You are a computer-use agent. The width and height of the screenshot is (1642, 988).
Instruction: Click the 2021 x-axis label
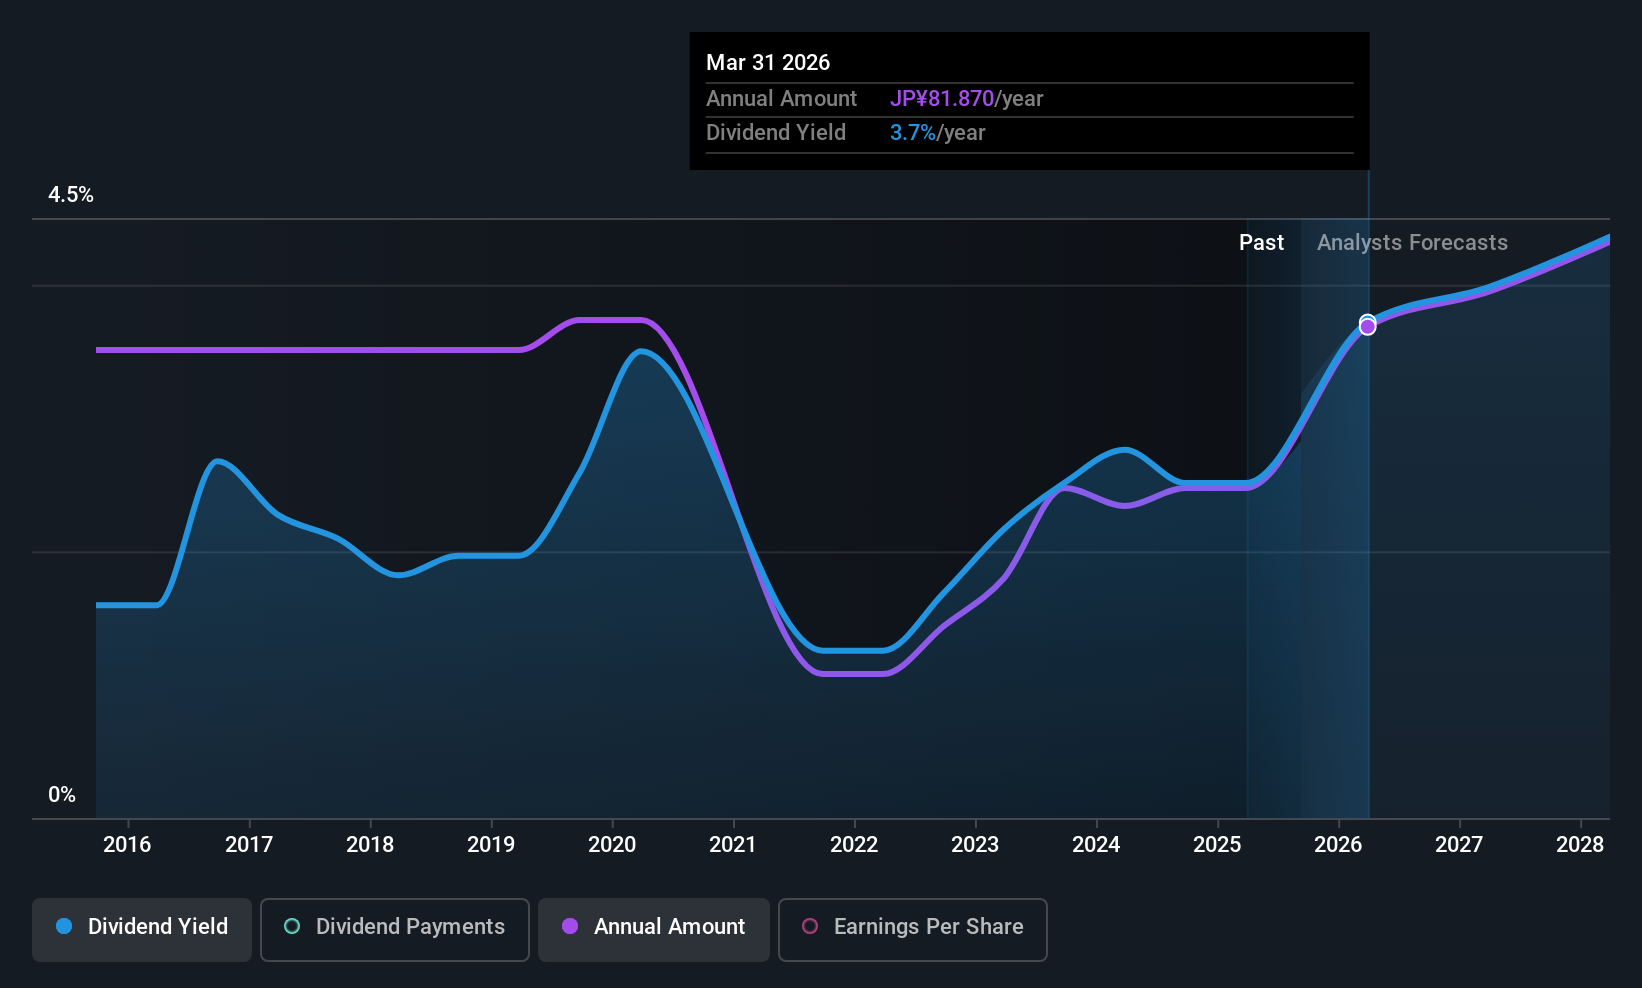[733, 844]
